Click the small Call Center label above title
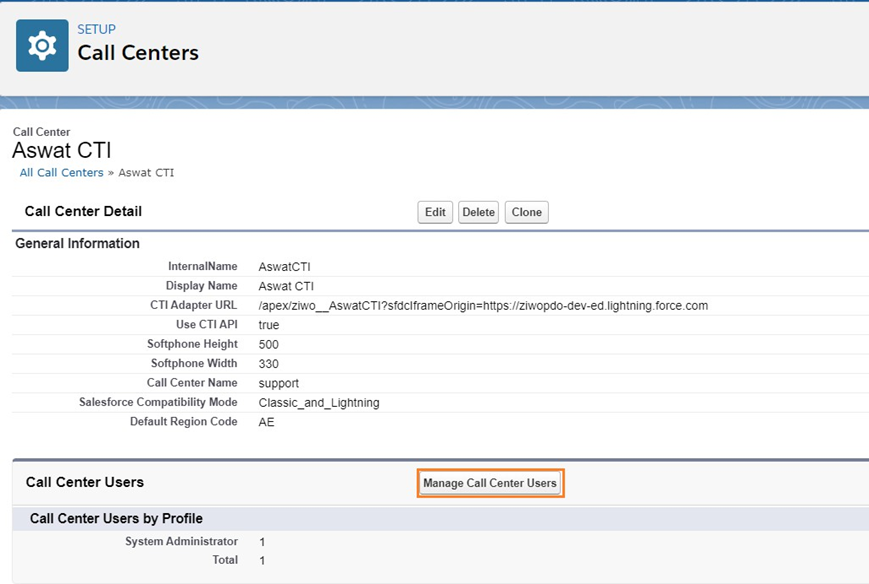Screen dimensions: 869x584 (x=42, y=132)
